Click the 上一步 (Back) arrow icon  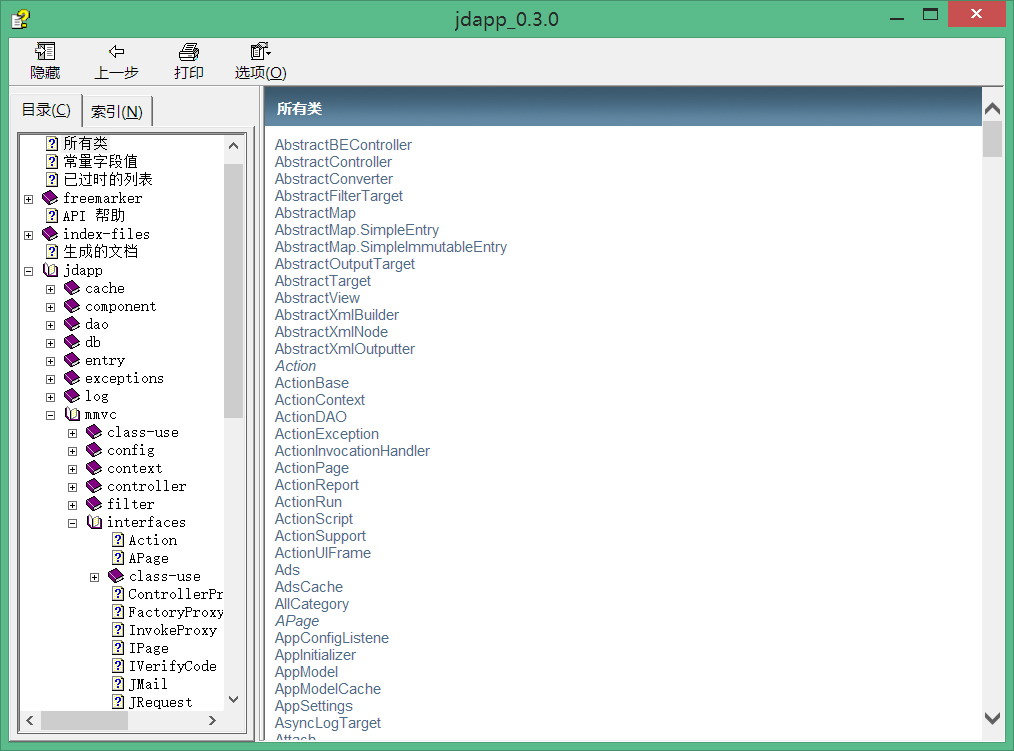tap(116, 52)
